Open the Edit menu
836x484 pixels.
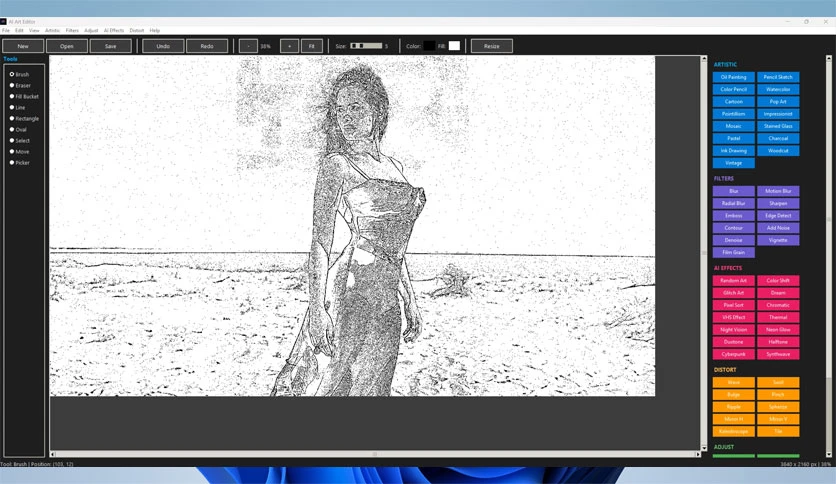click(x=19, y=30)
